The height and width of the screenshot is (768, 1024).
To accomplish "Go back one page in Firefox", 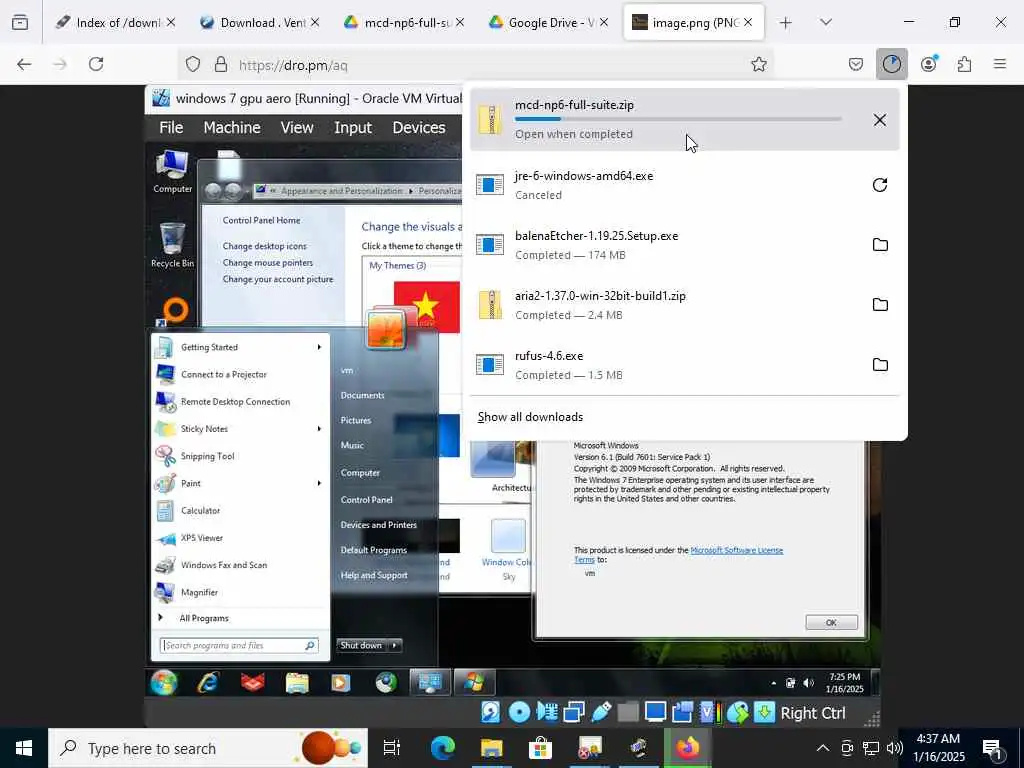I will 24,64.
